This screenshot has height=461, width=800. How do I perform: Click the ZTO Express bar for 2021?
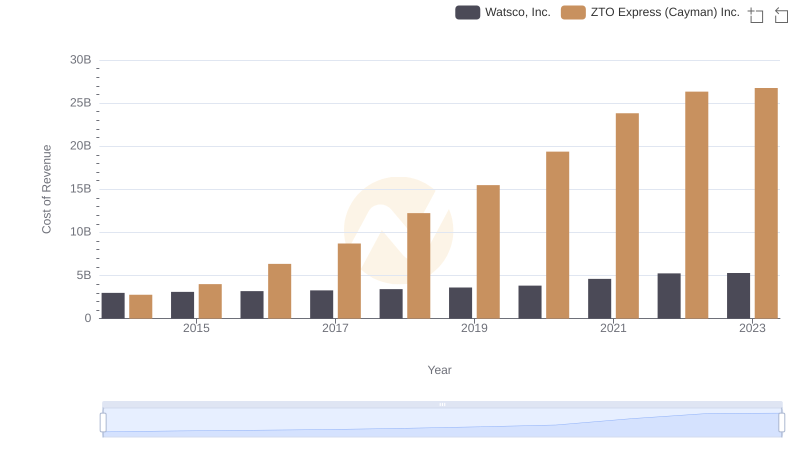pos(627,216)
